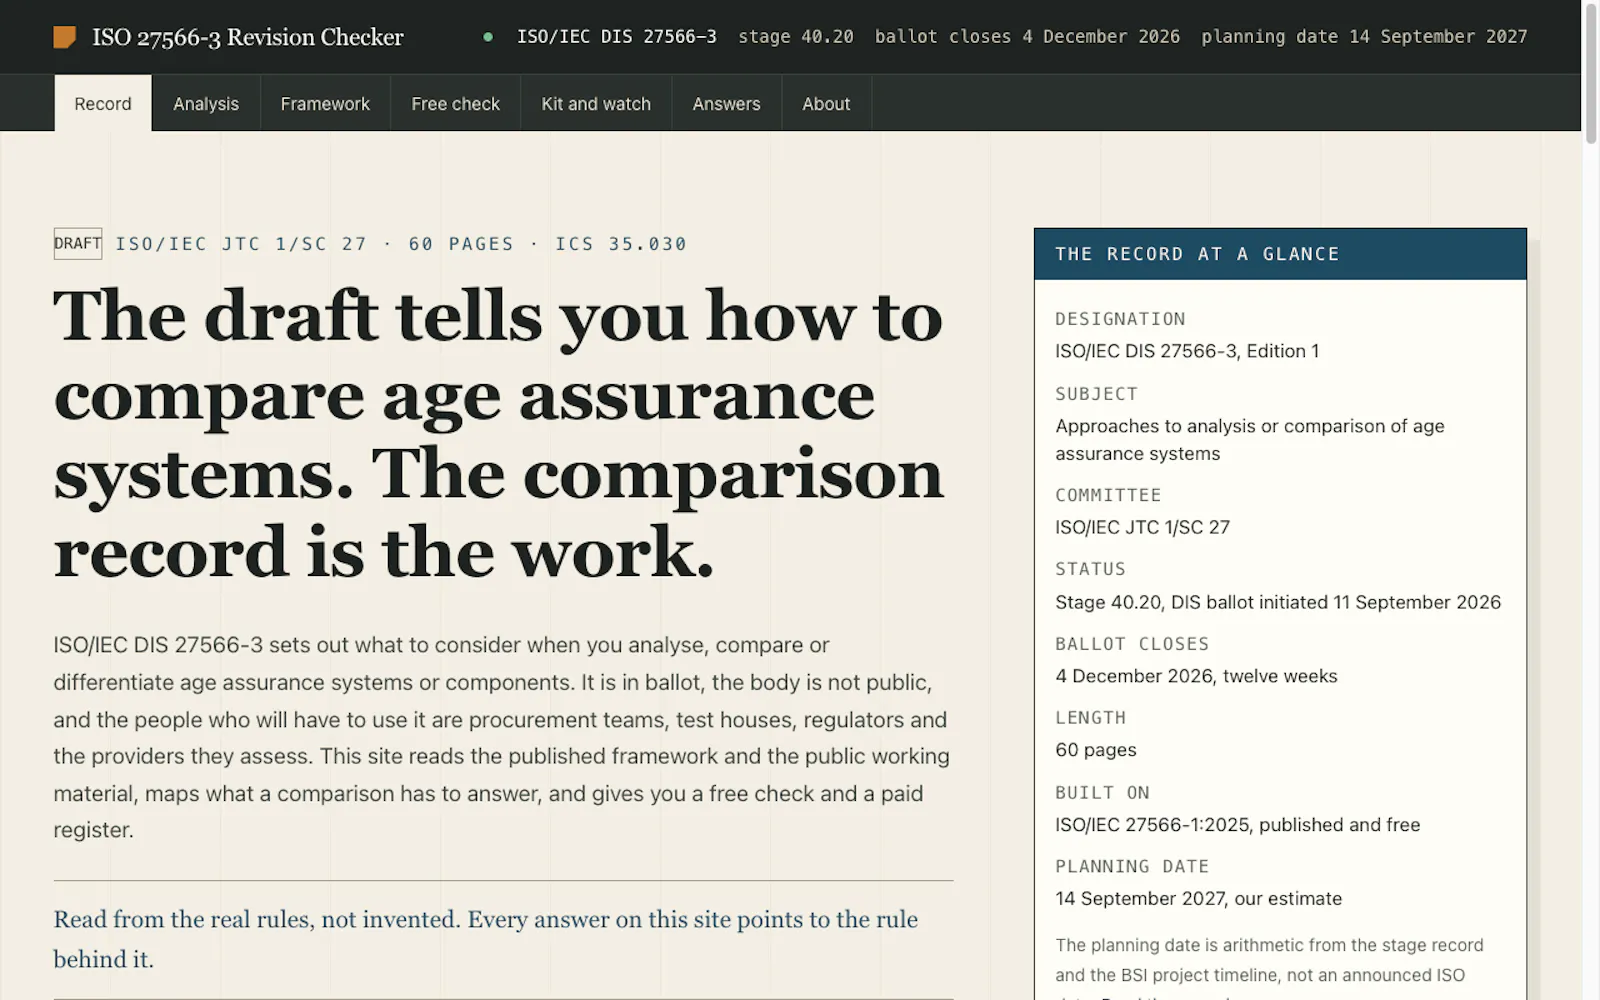Select the Kit and watch tab
Screen dimensions: 1600x1000
[596, 103]
